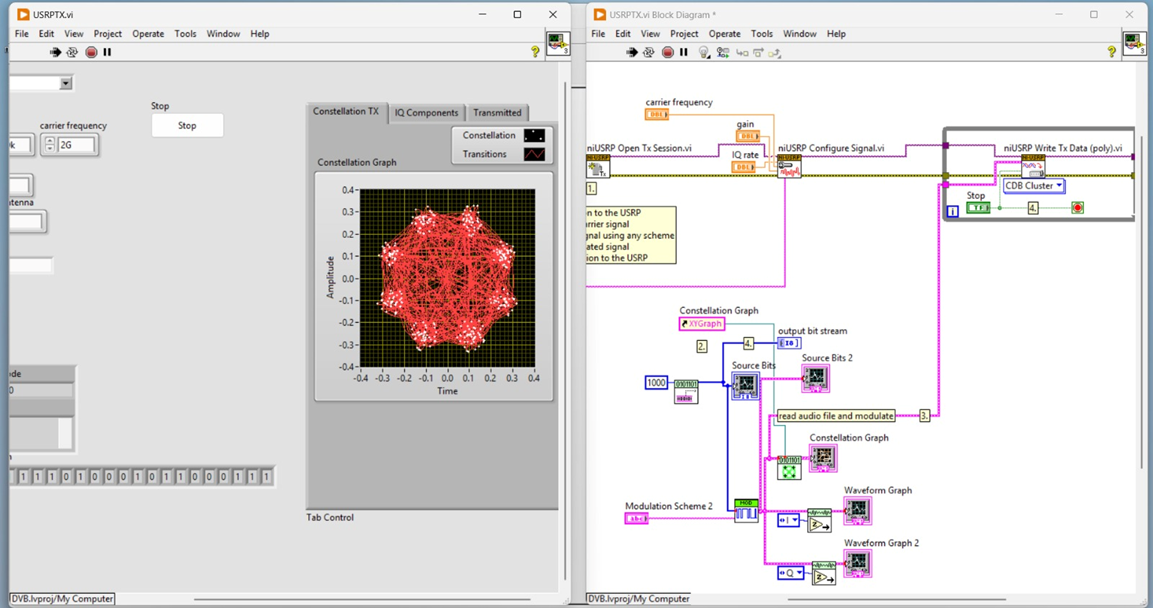Viewport: 1153px width, 608px height.
Task: Click front panel vertical scrollbar
Action: click(x=565, y=331)
